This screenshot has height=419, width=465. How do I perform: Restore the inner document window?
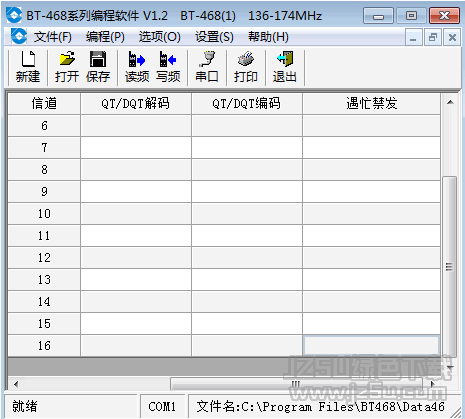point(433,37)
